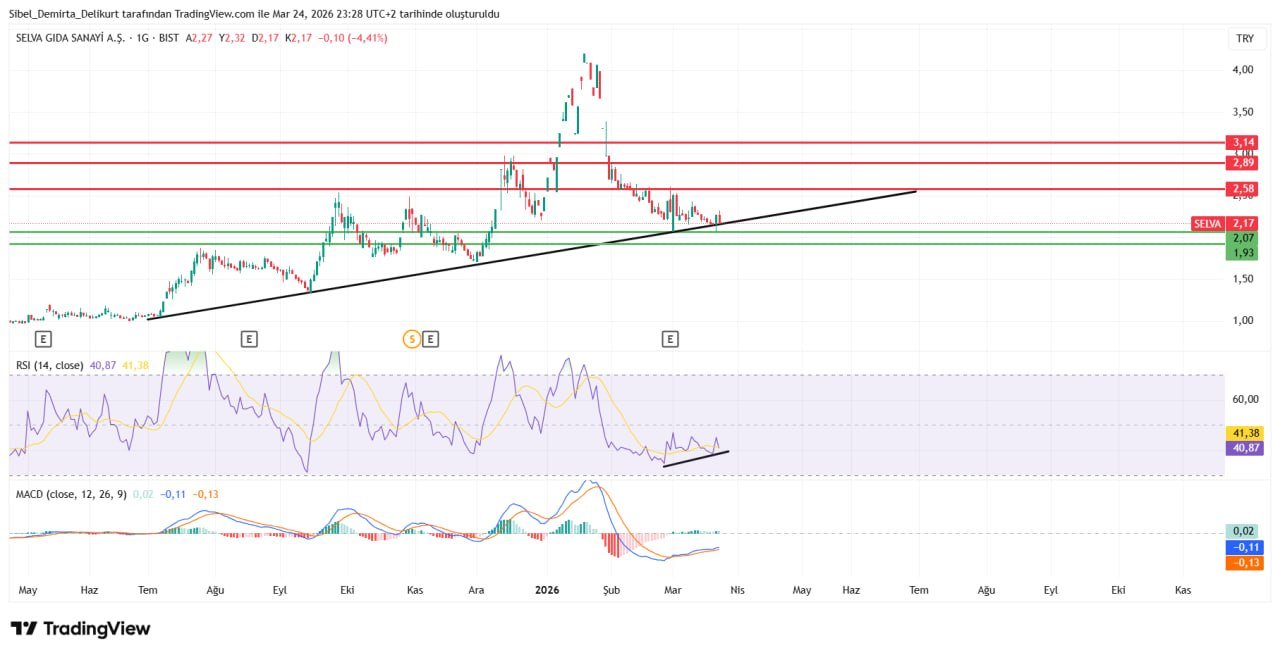1280x655 pixels.
Task: Click the E earnings marker beside the S marker
Action: pos(430,339)
